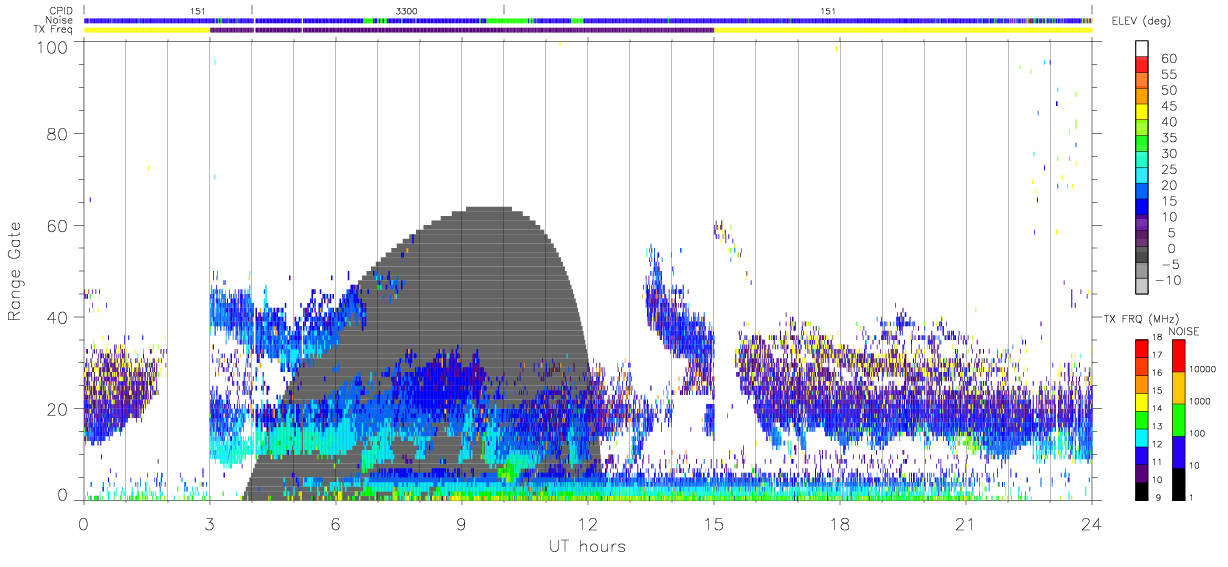Click Range Gate axis tick label 100
The width and height of the screenshot is (1228, 567).
click(53, 46)
